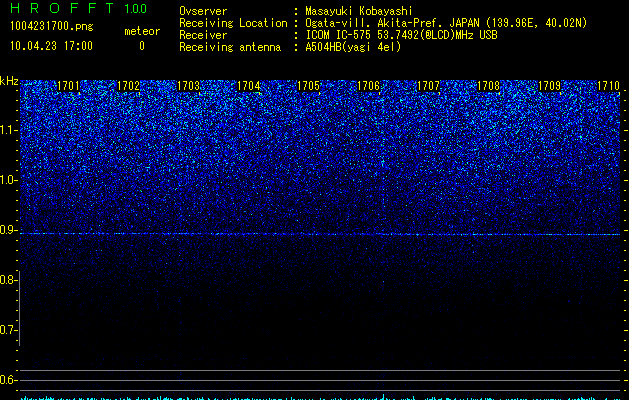The width and height of the screenshot is (629, 400).
Task: Click the observer name Masayuki Kobayashi
Action: 359,11
